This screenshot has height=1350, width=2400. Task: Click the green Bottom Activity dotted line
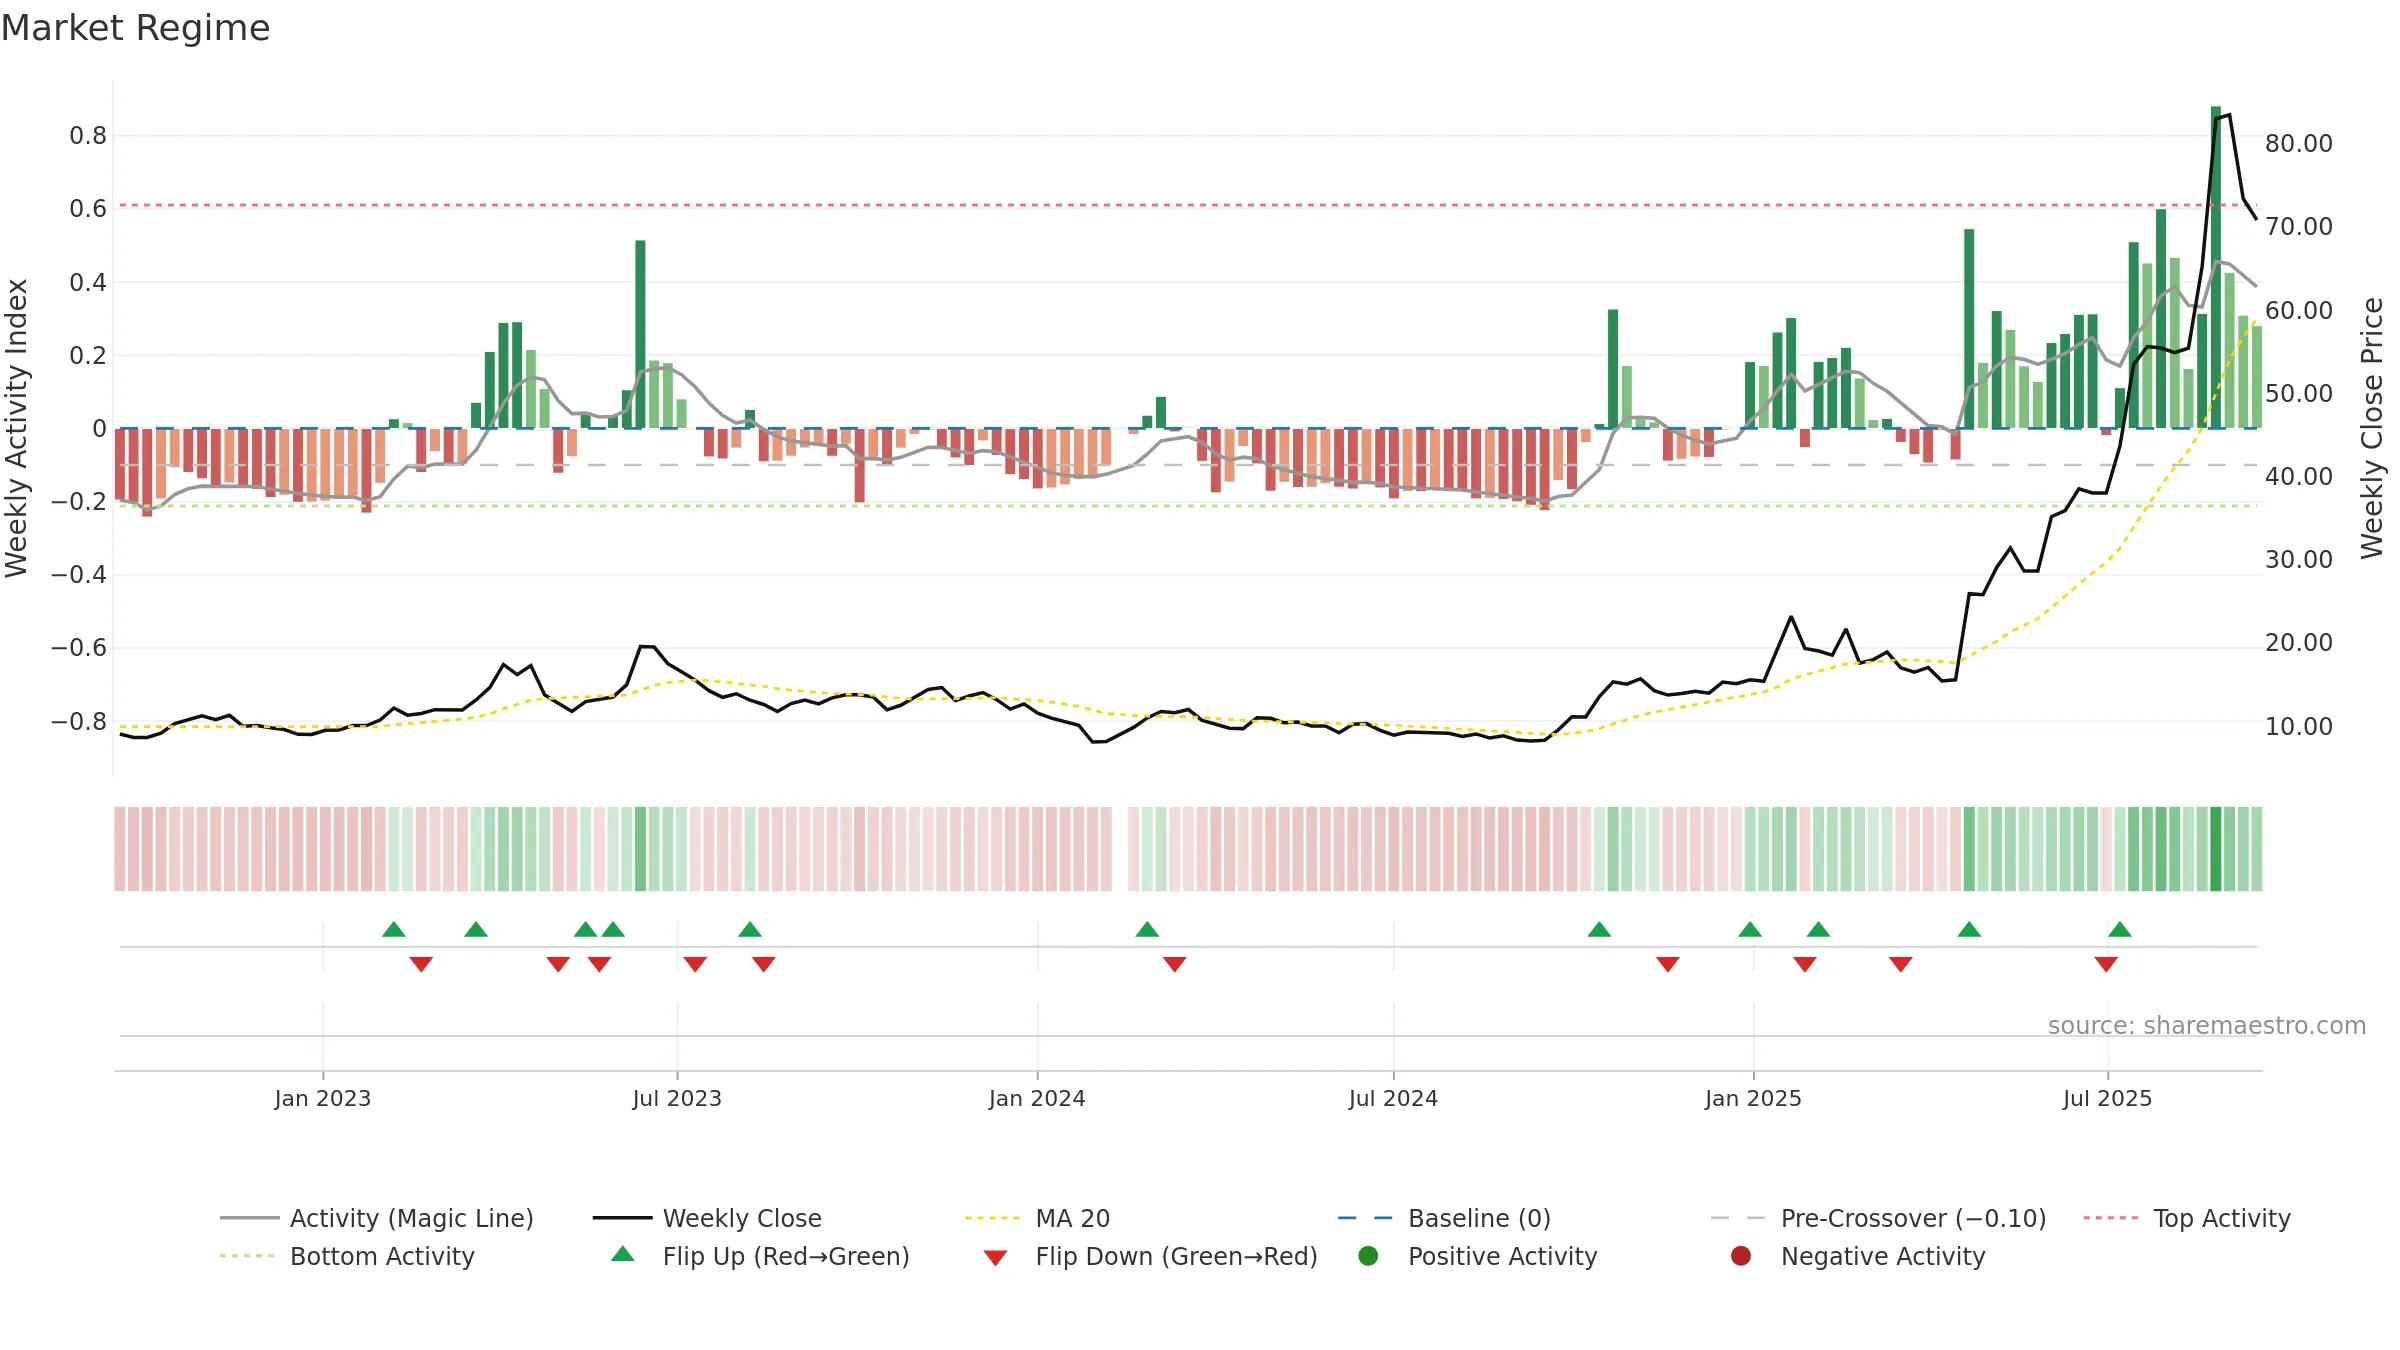pos(1188,506)
